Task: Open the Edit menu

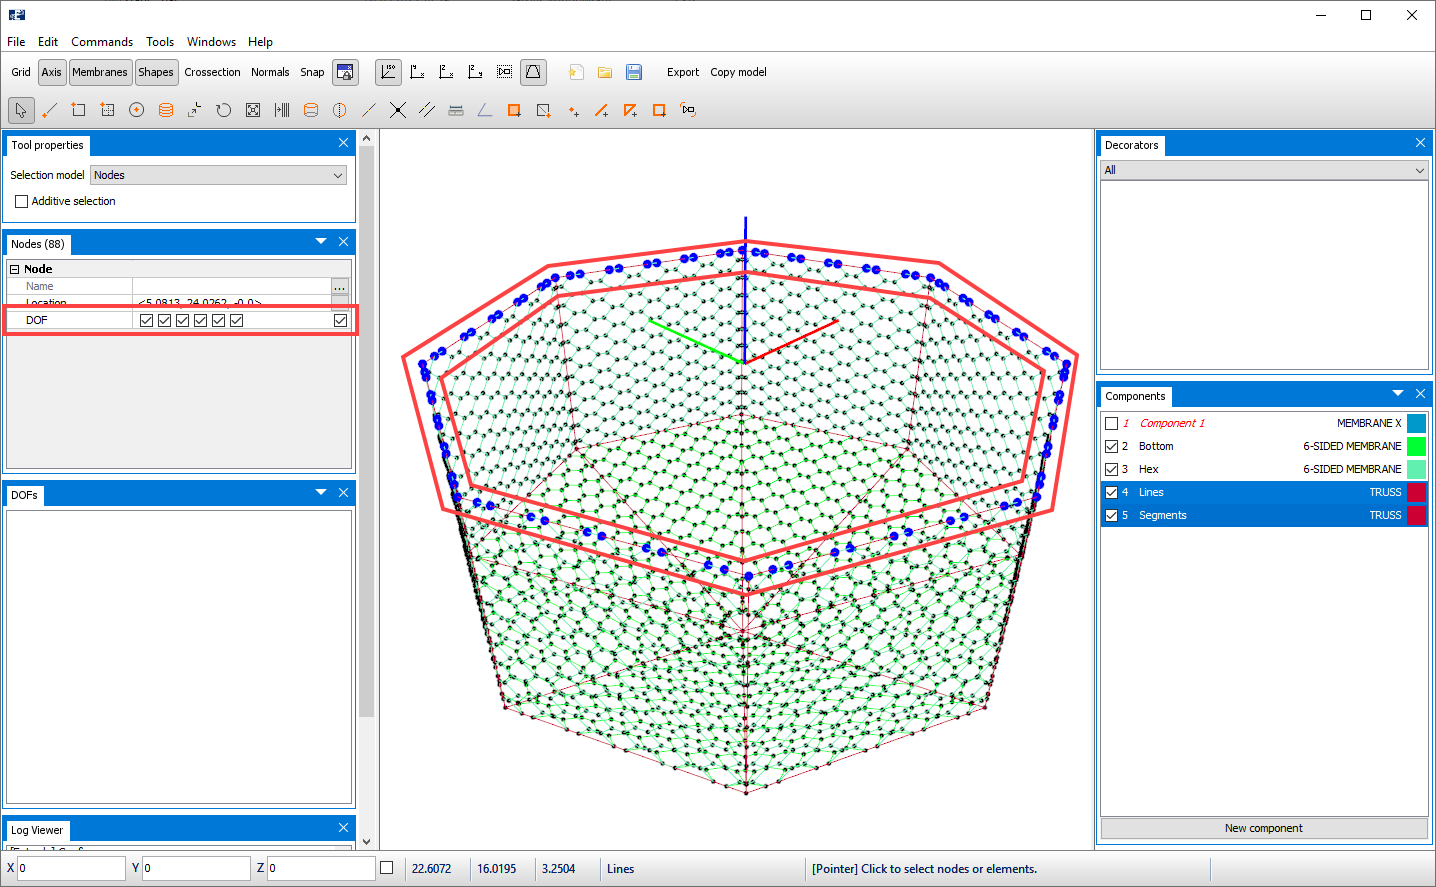Action: click(x=48, y=42)
